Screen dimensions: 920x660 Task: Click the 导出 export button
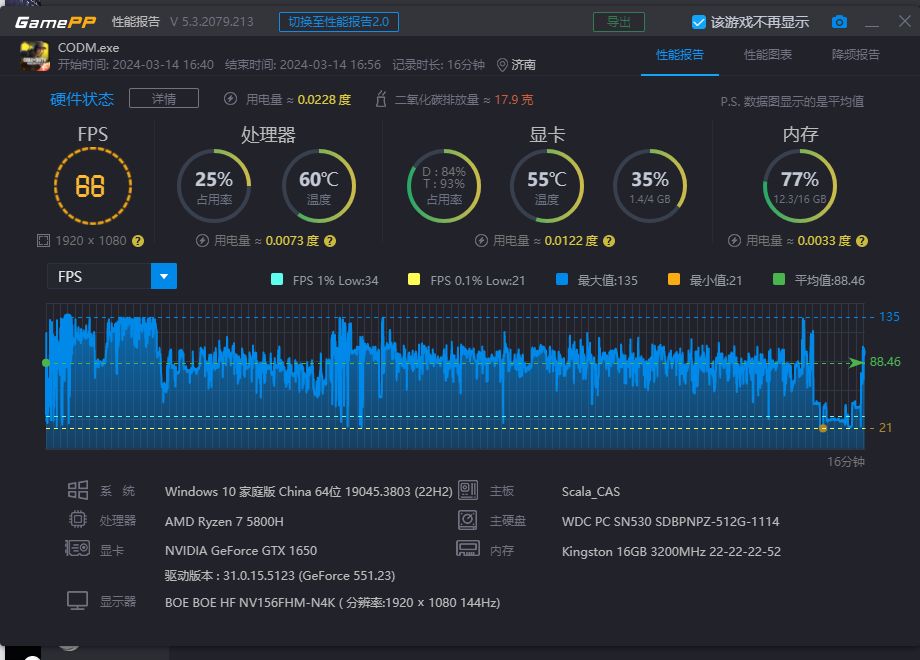618,22
